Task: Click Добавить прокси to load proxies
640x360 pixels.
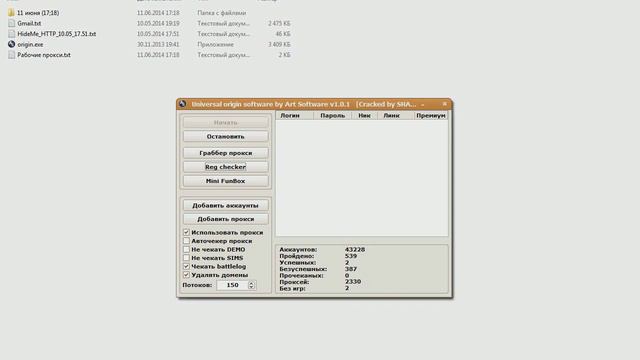Action: (226, 219)
